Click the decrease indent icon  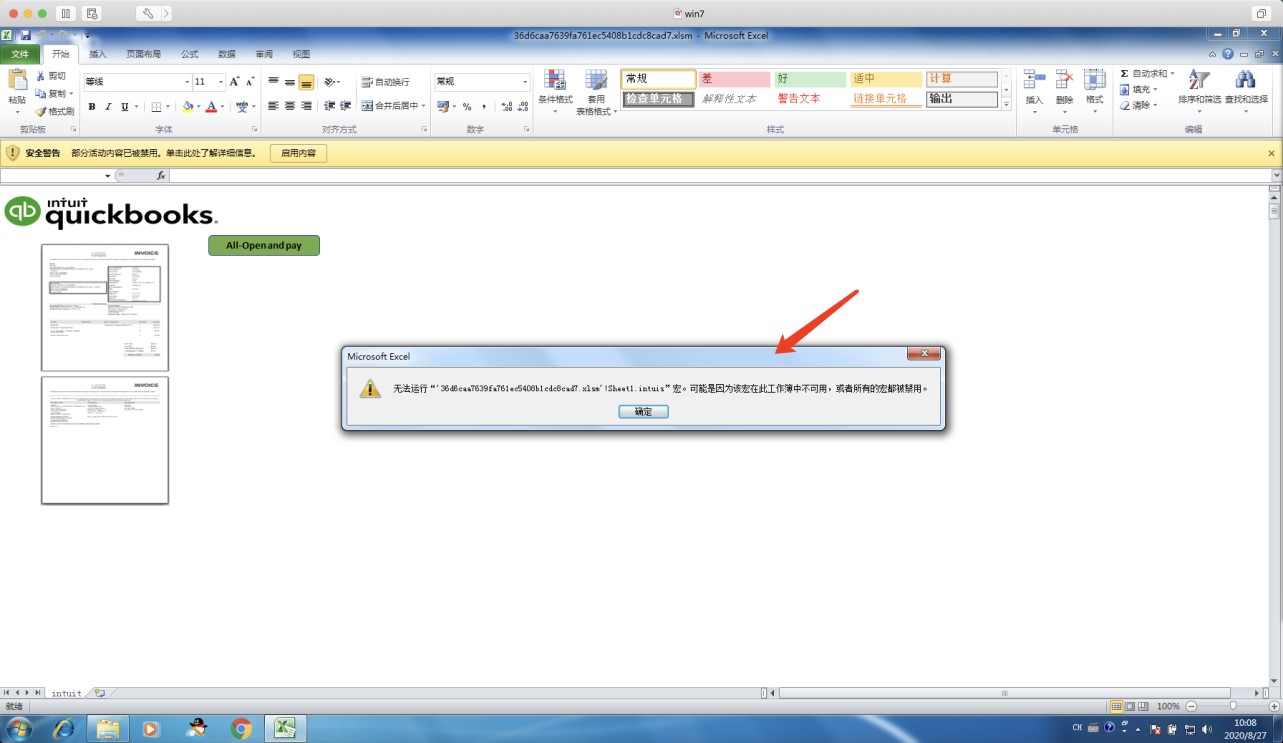[328, 106]
